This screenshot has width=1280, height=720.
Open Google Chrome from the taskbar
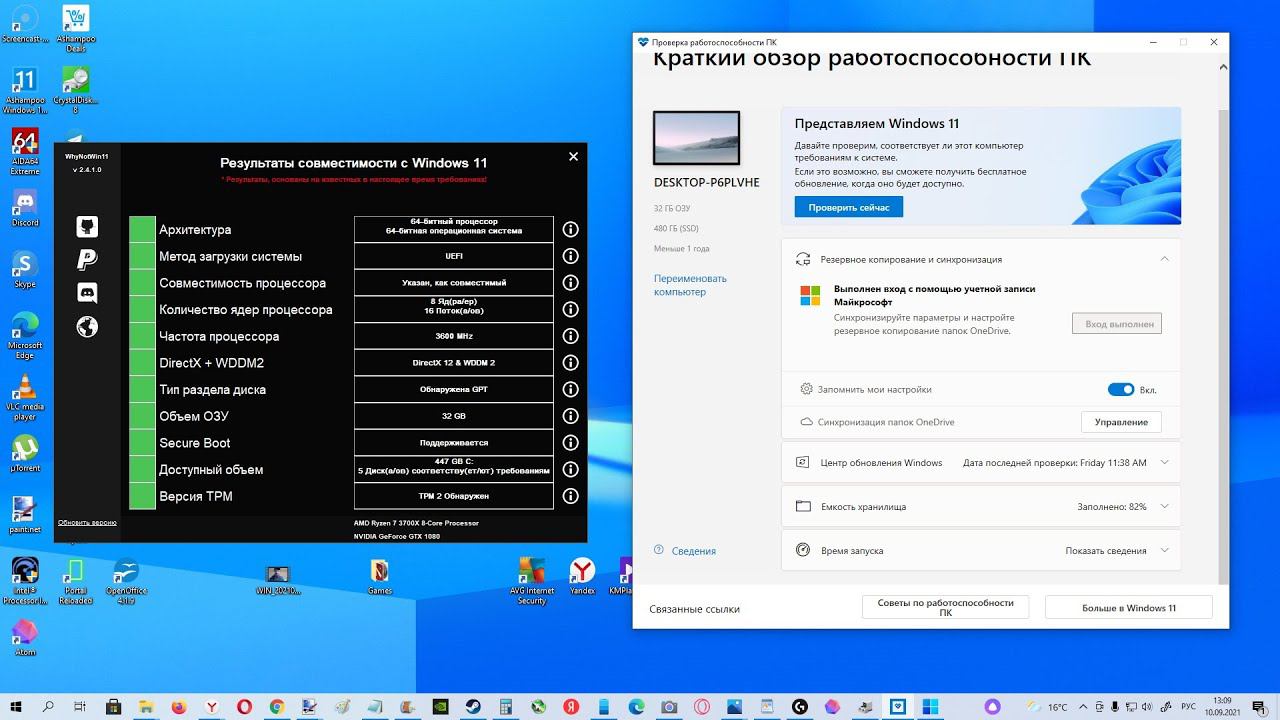277,706
